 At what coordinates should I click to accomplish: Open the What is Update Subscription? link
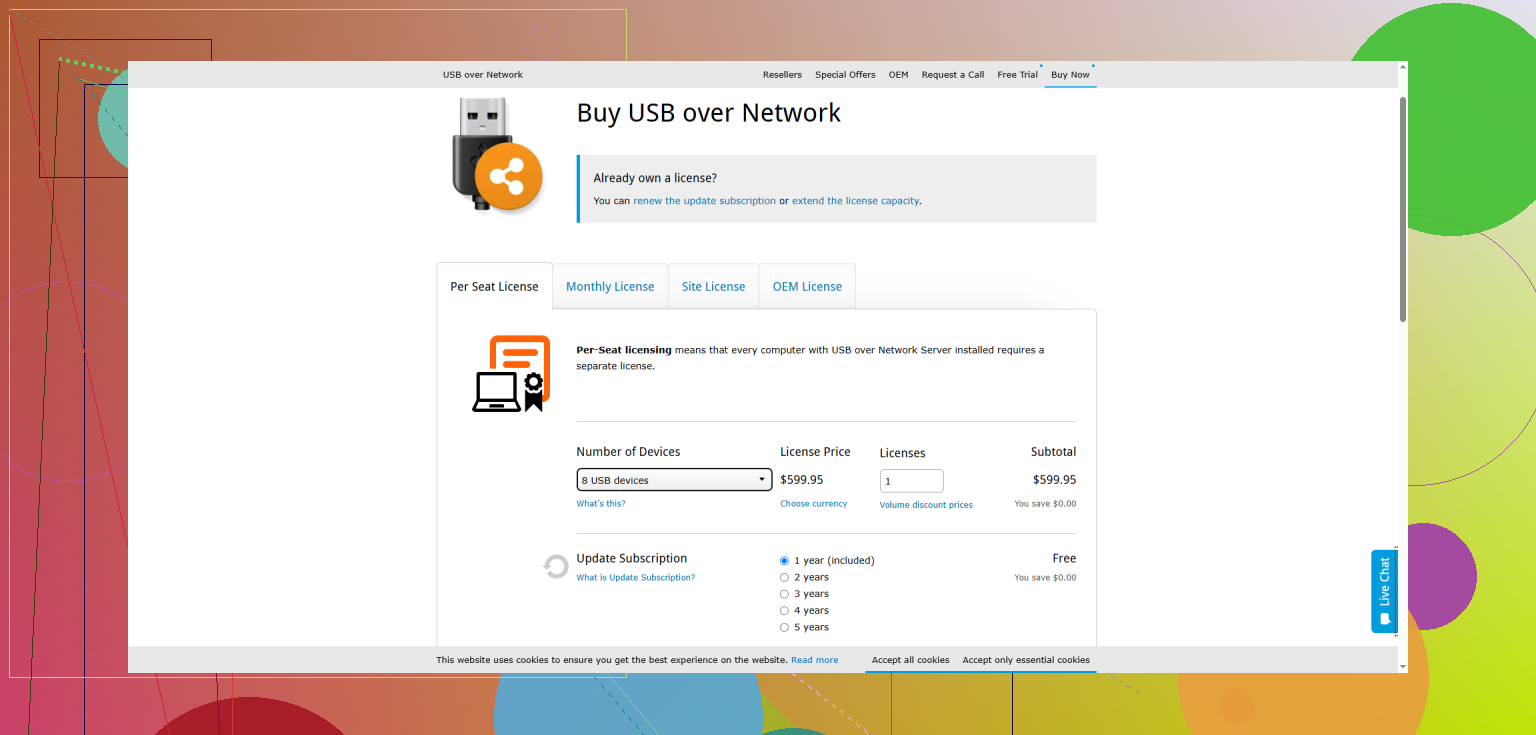635,578
